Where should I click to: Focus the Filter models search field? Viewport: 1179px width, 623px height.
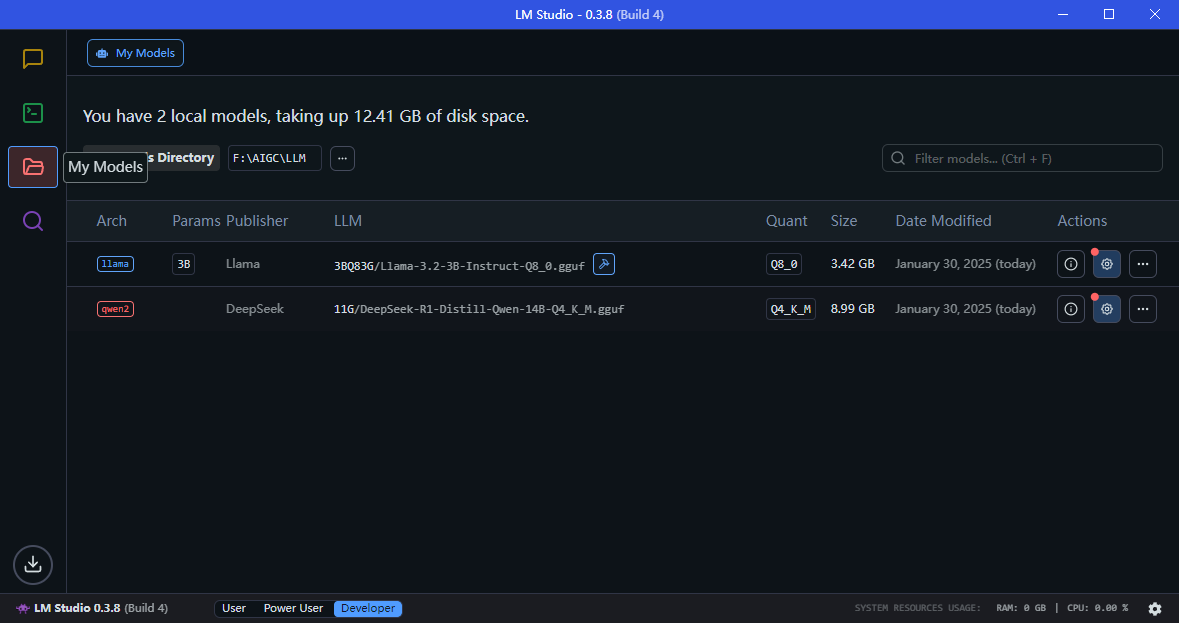point(1022,158)
